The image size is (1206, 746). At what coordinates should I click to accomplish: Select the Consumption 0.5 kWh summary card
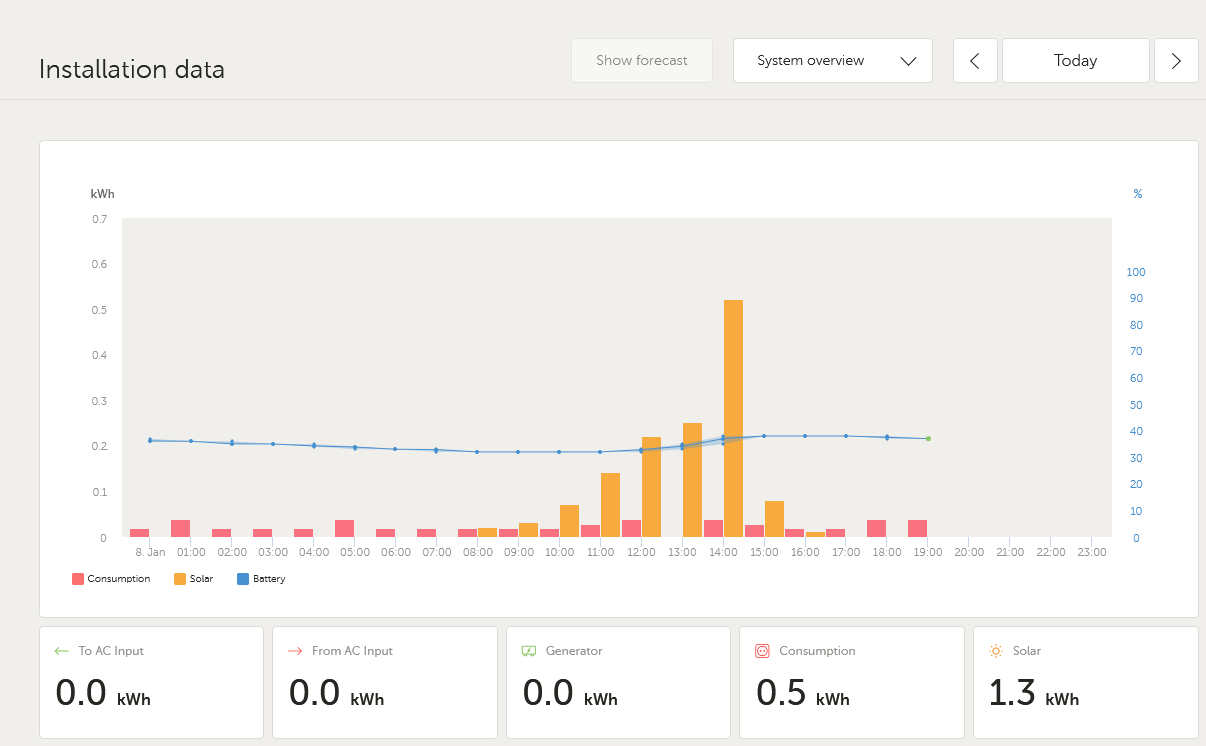coord(851,682)
